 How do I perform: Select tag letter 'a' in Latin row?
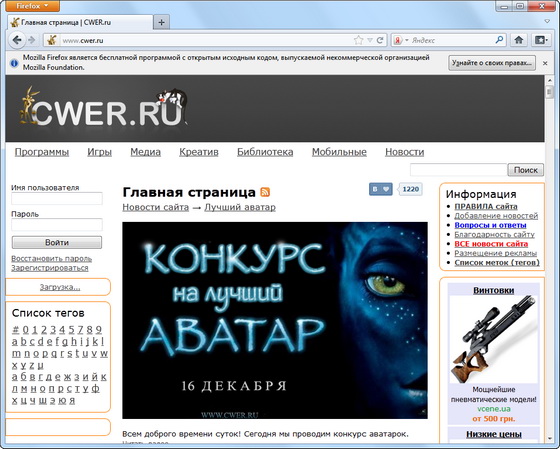pos(15,341)
